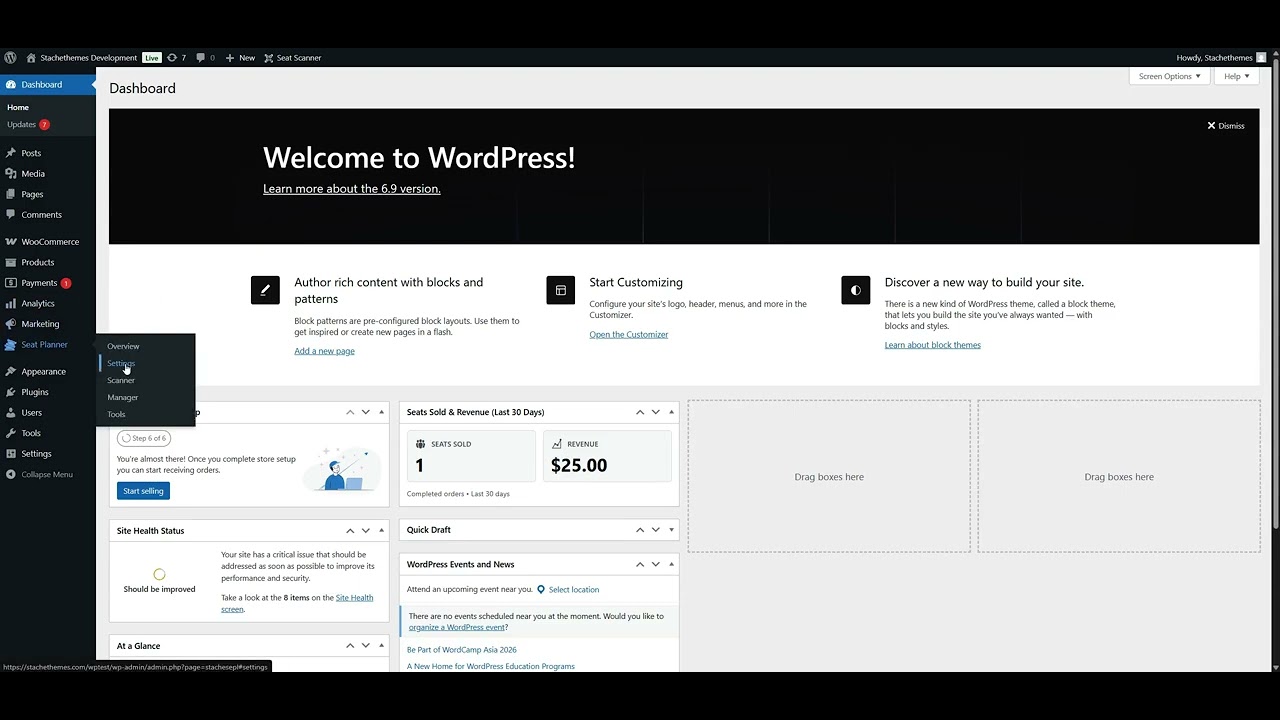Open the Updates submenu item
Screen dimensions: 1280x720
28,125
